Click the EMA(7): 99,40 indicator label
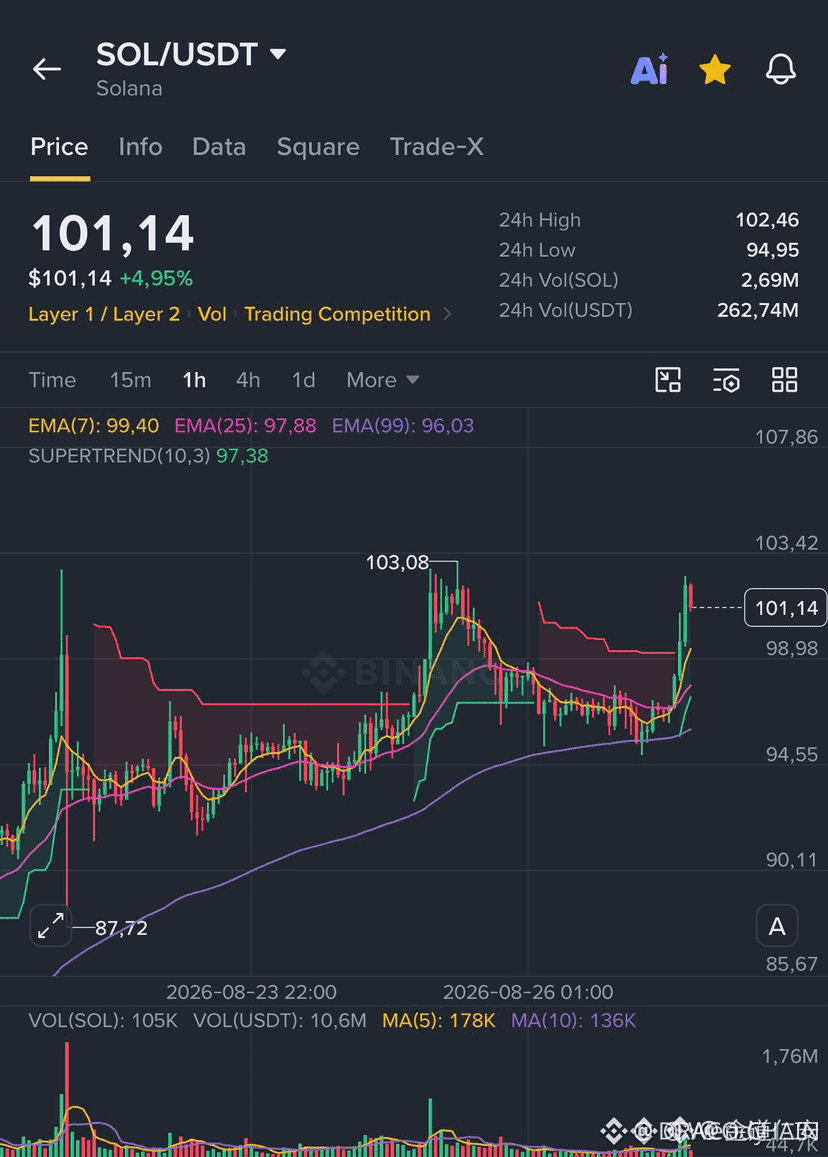Image resolution: width=828 pixels, height=1157 pixels. tap(94, 426)
